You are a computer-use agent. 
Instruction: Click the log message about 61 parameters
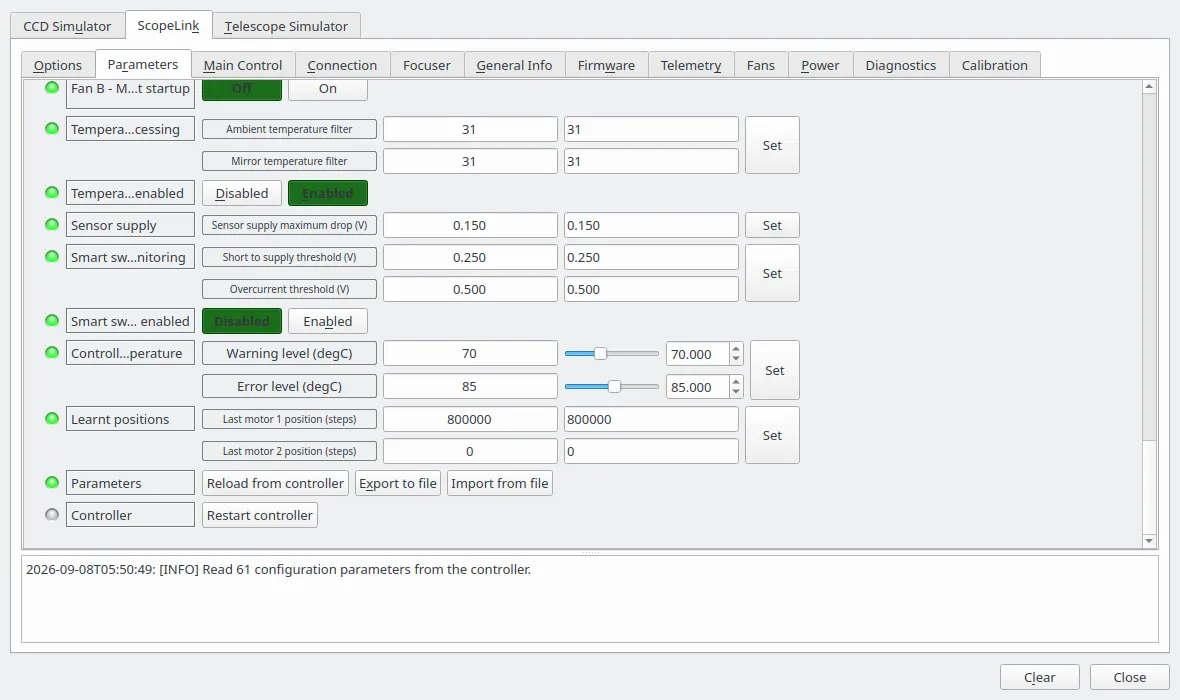coord(278,570)
